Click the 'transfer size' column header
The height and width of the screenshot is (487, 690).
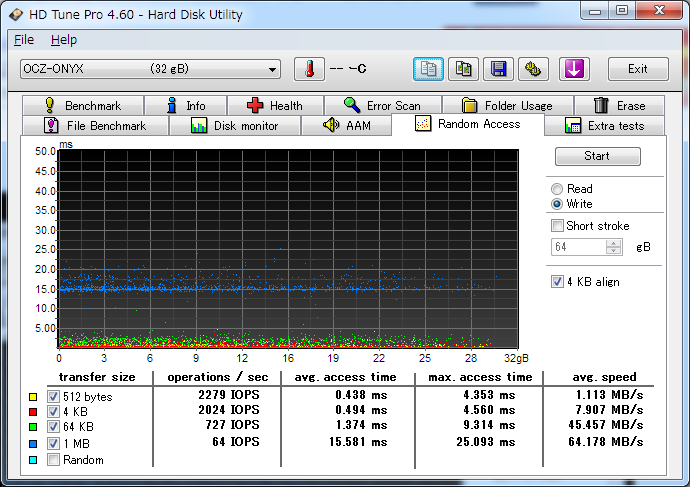click(97, 377)
